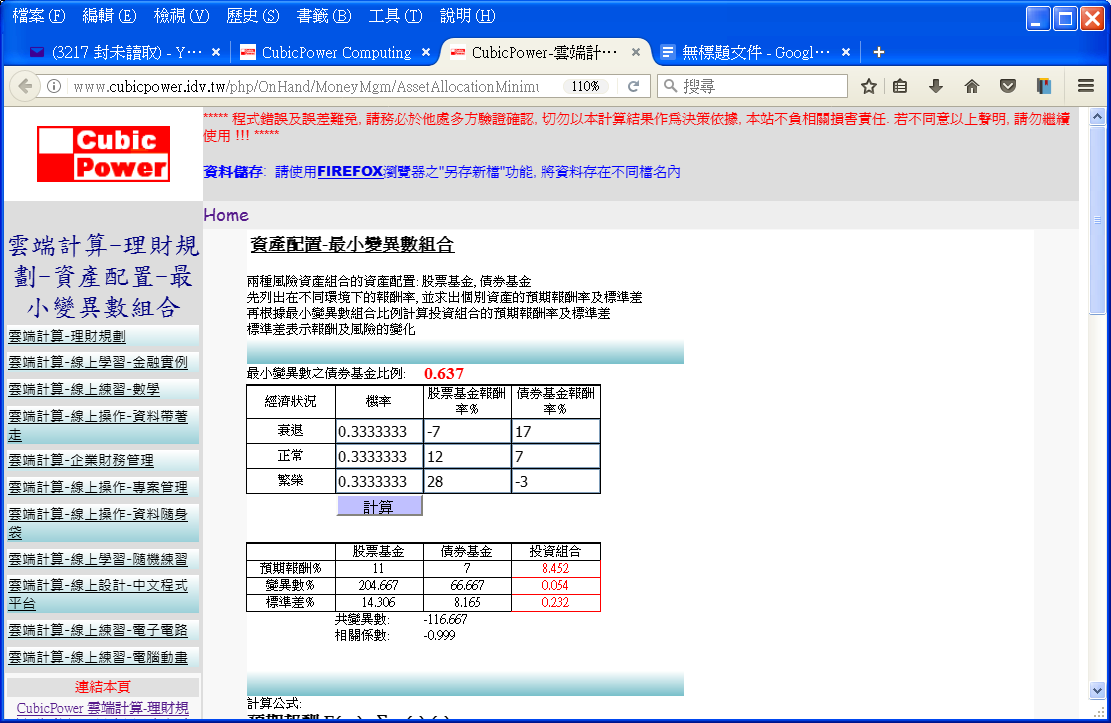
Task: Edit bond fund return for 繁榮 (-3)
Action: point(556,481)
